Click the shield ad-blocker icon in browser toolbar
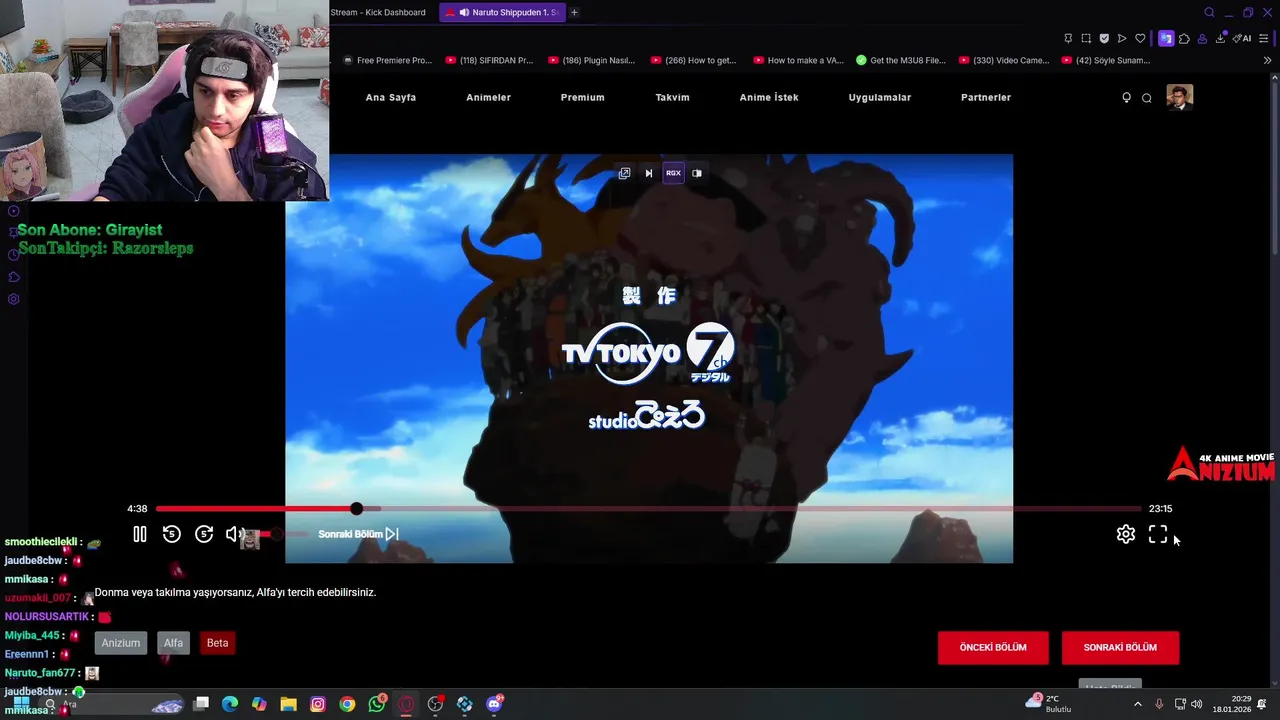 pos(1104,38)
